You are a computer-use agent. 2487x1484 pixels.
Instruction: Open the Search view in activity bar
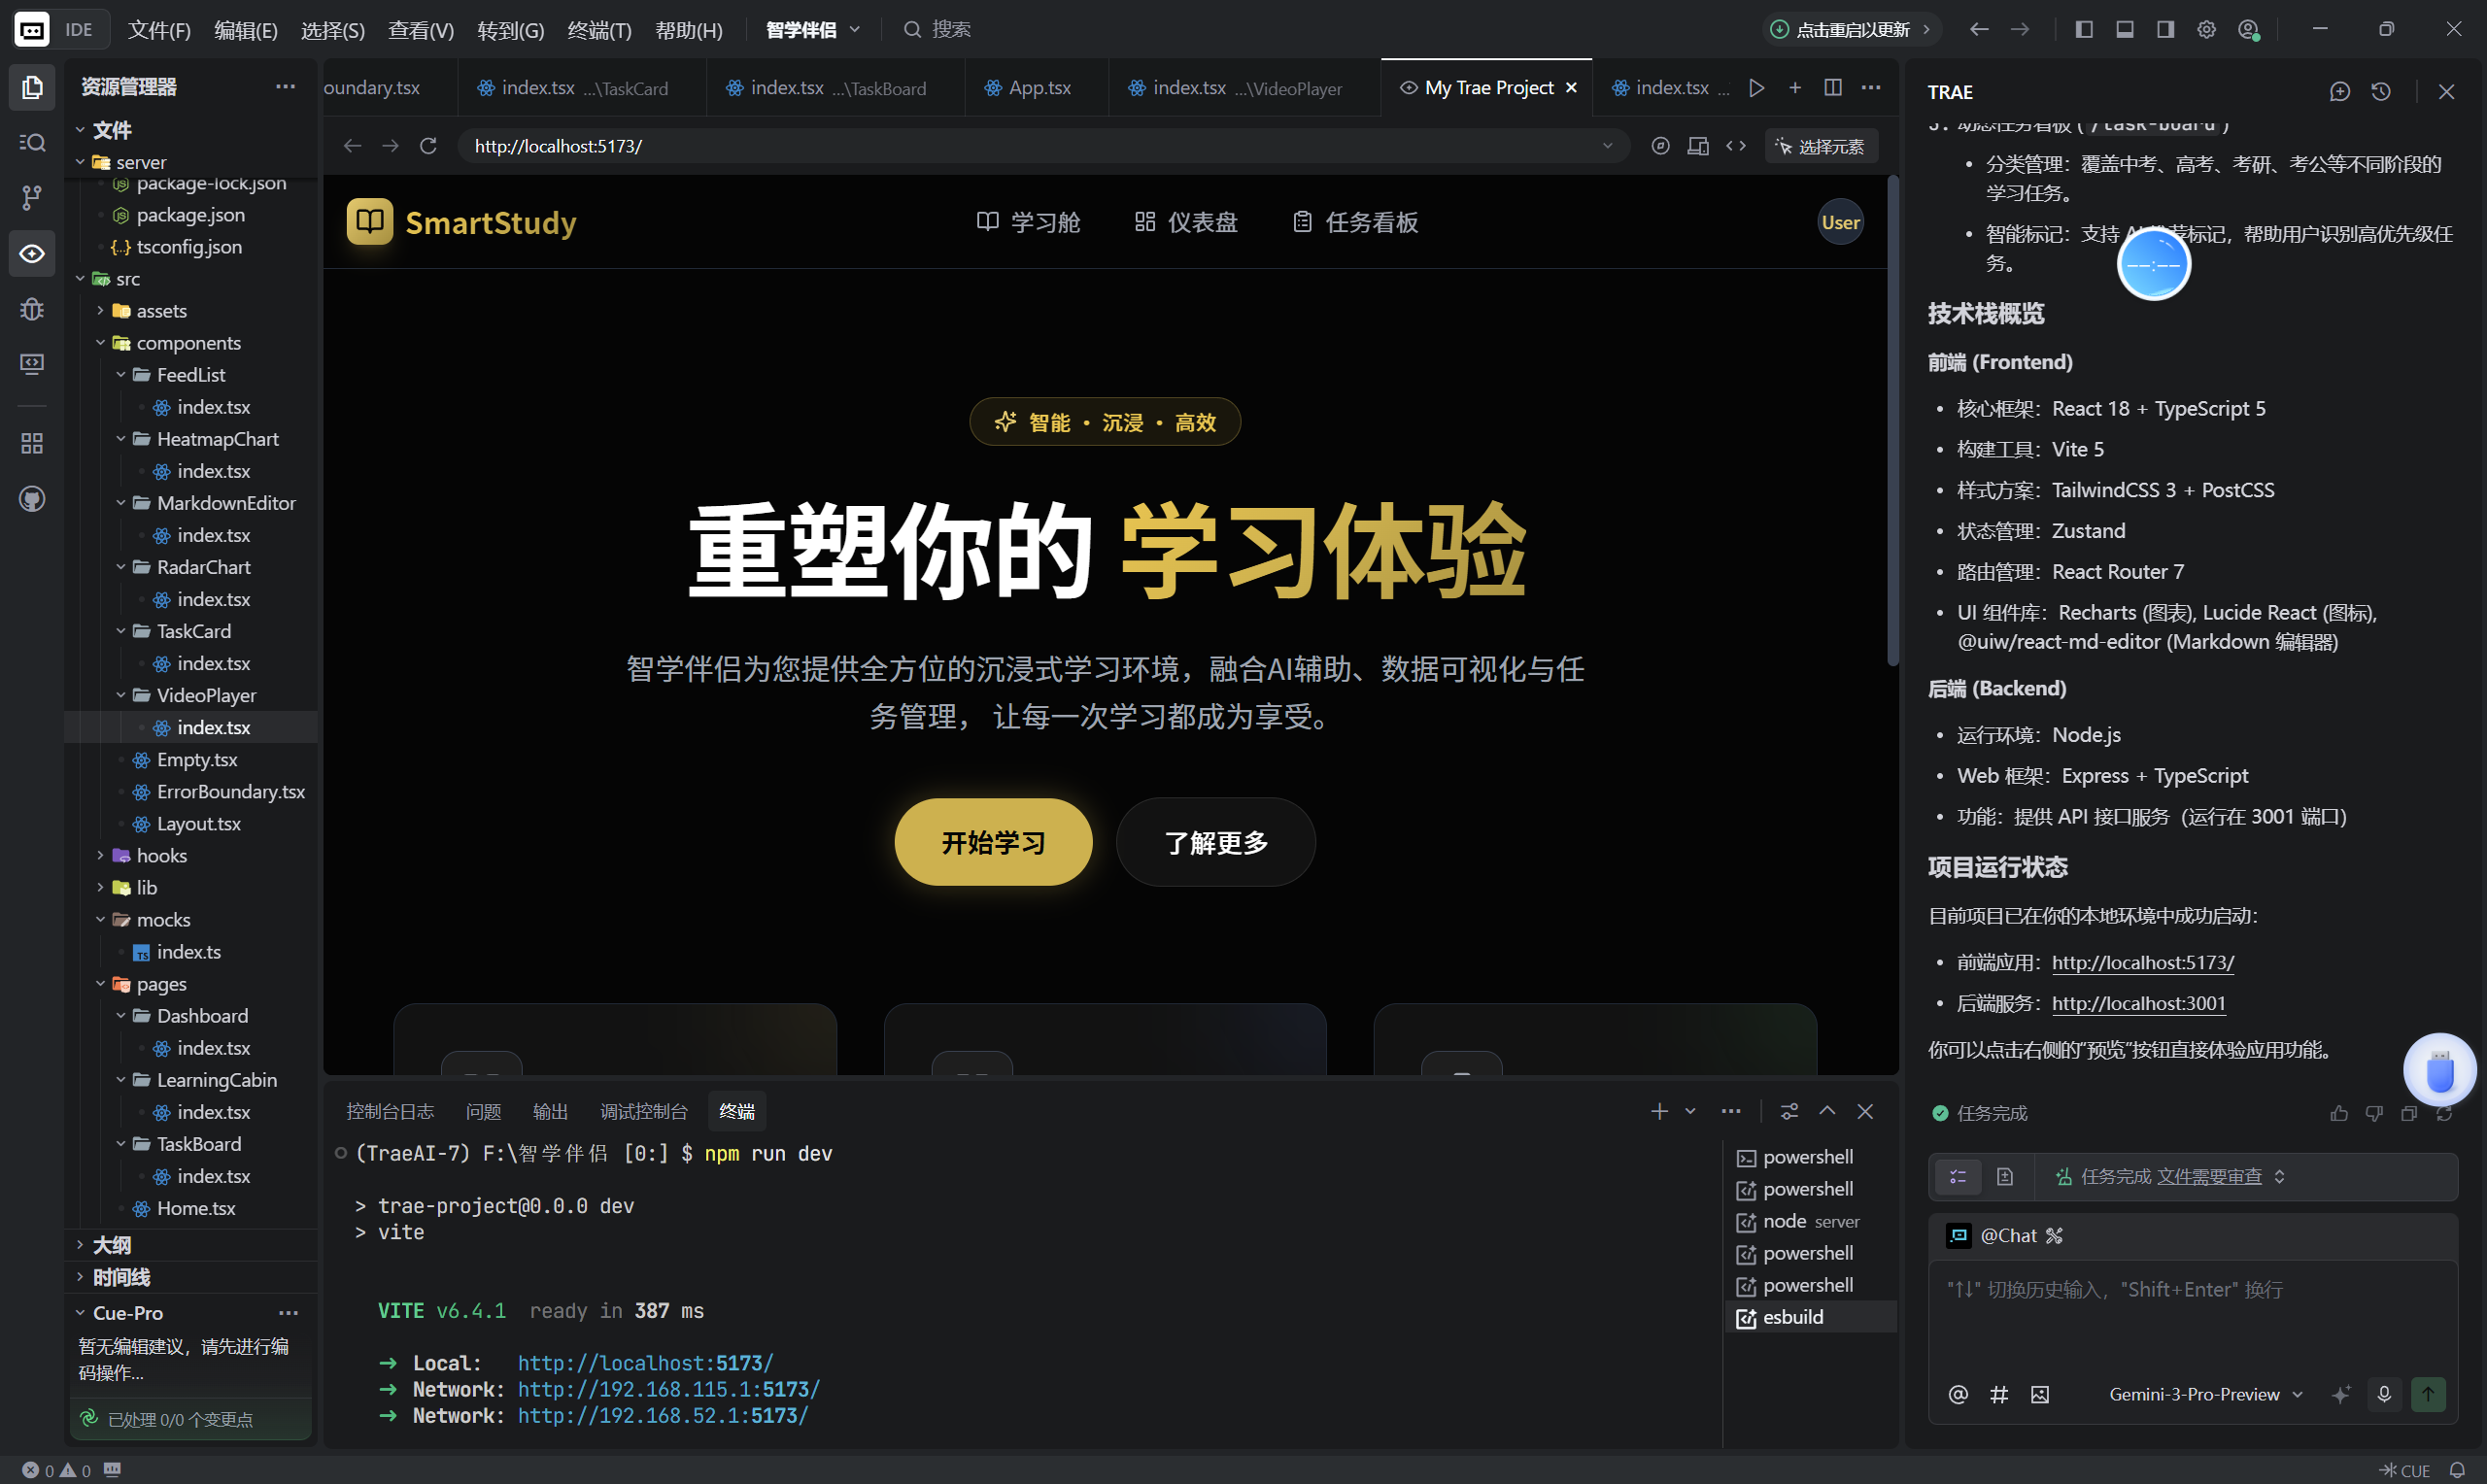pos(32,142)
